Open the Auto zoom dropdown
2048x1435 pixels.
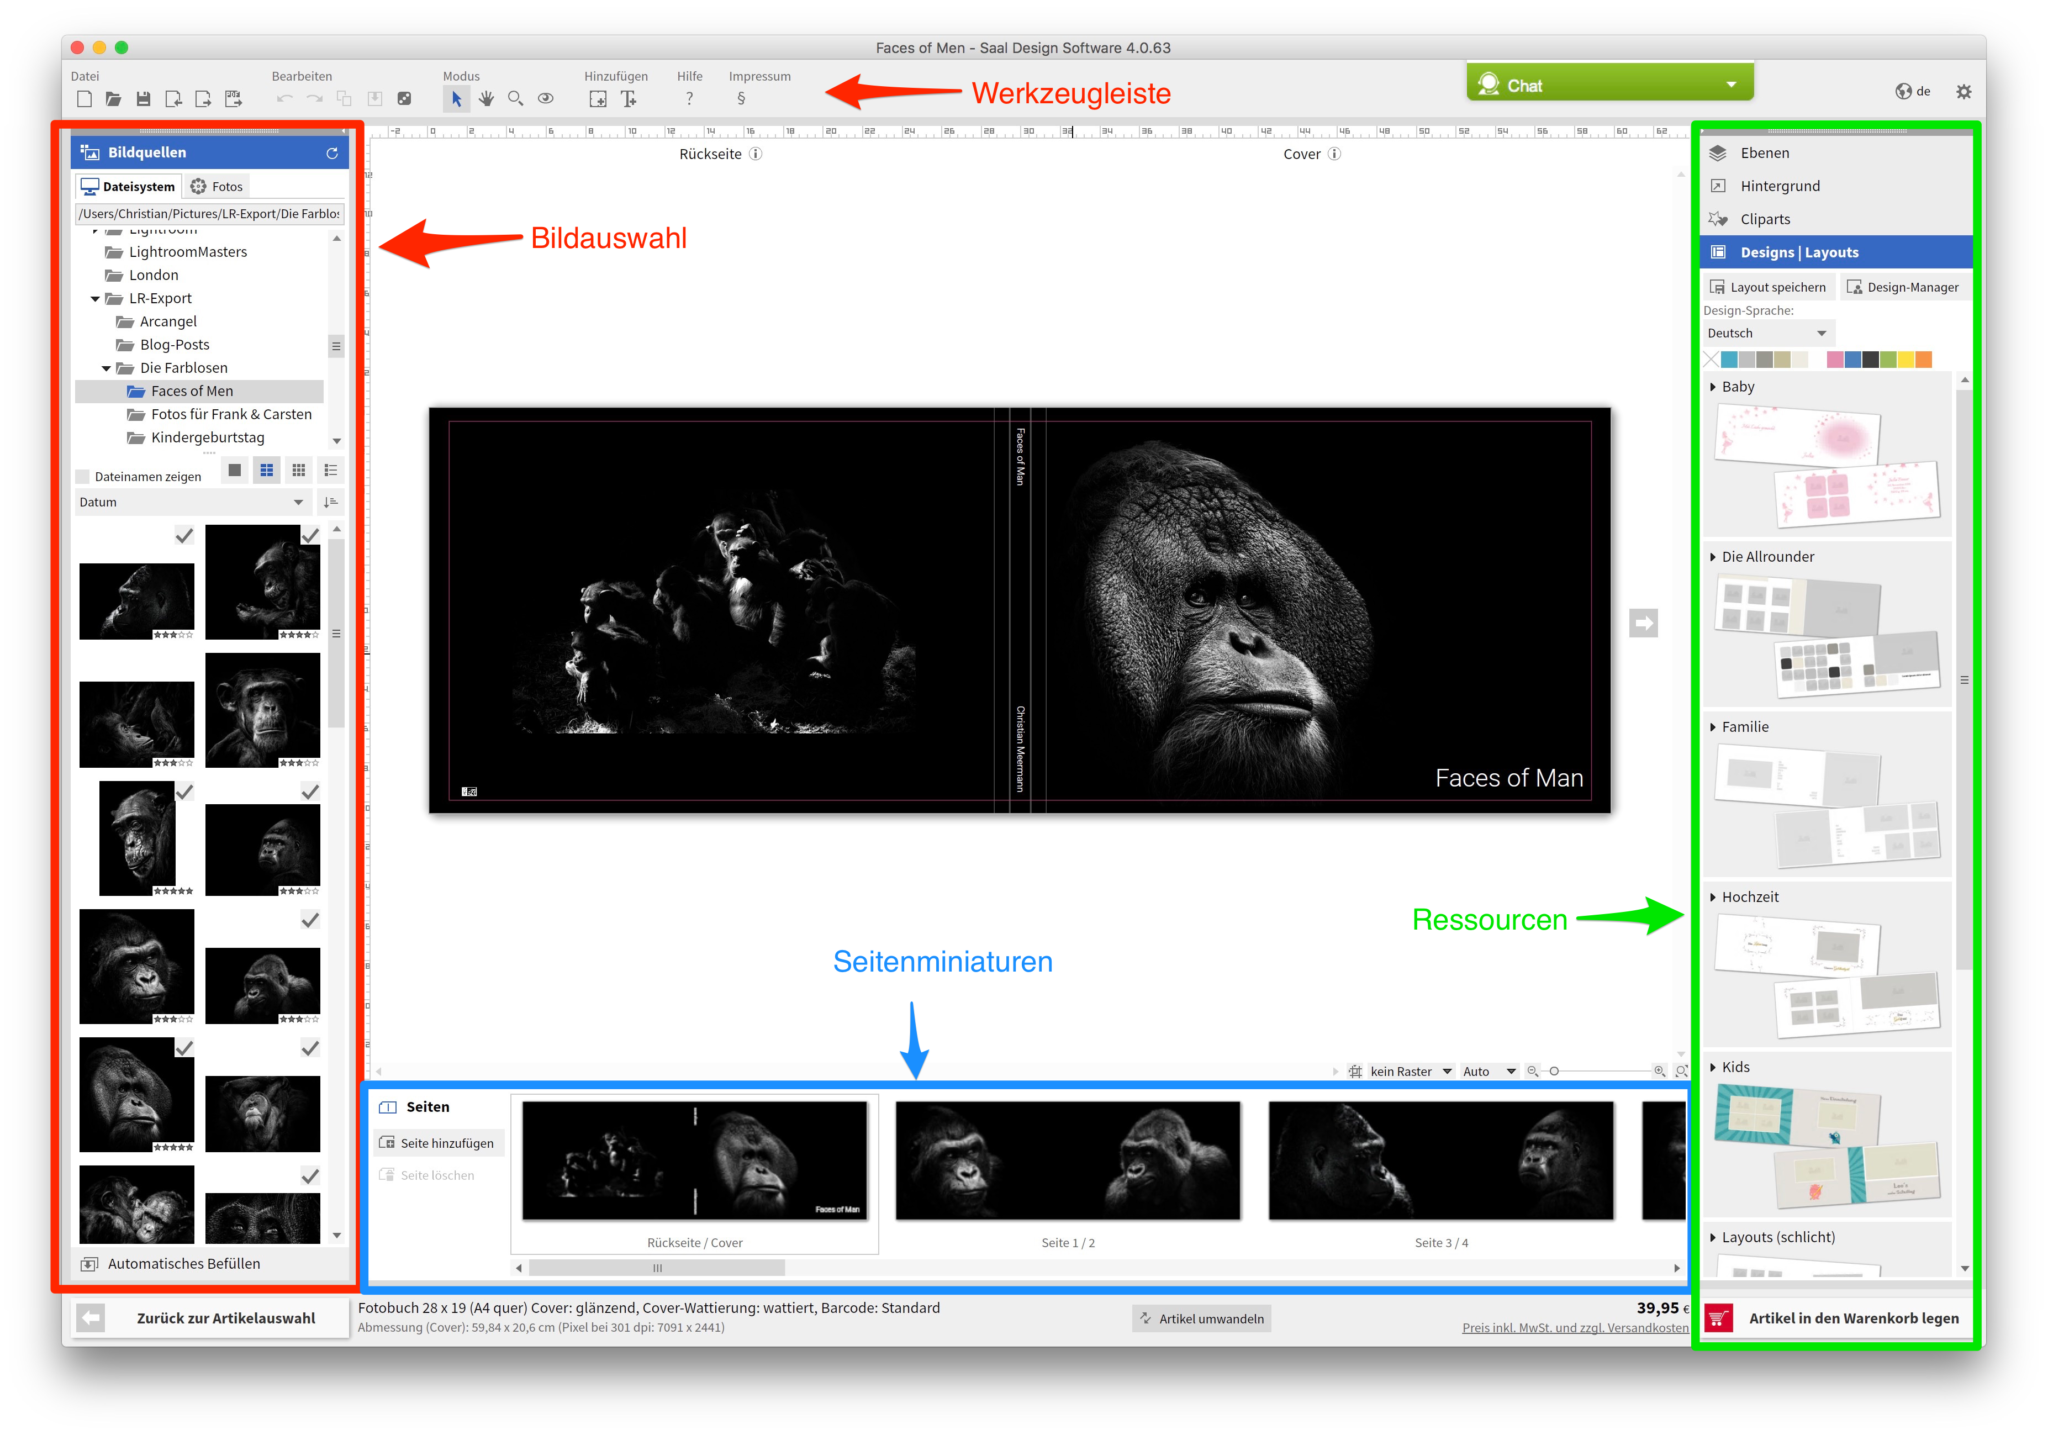click(x=1489, y=1071)
